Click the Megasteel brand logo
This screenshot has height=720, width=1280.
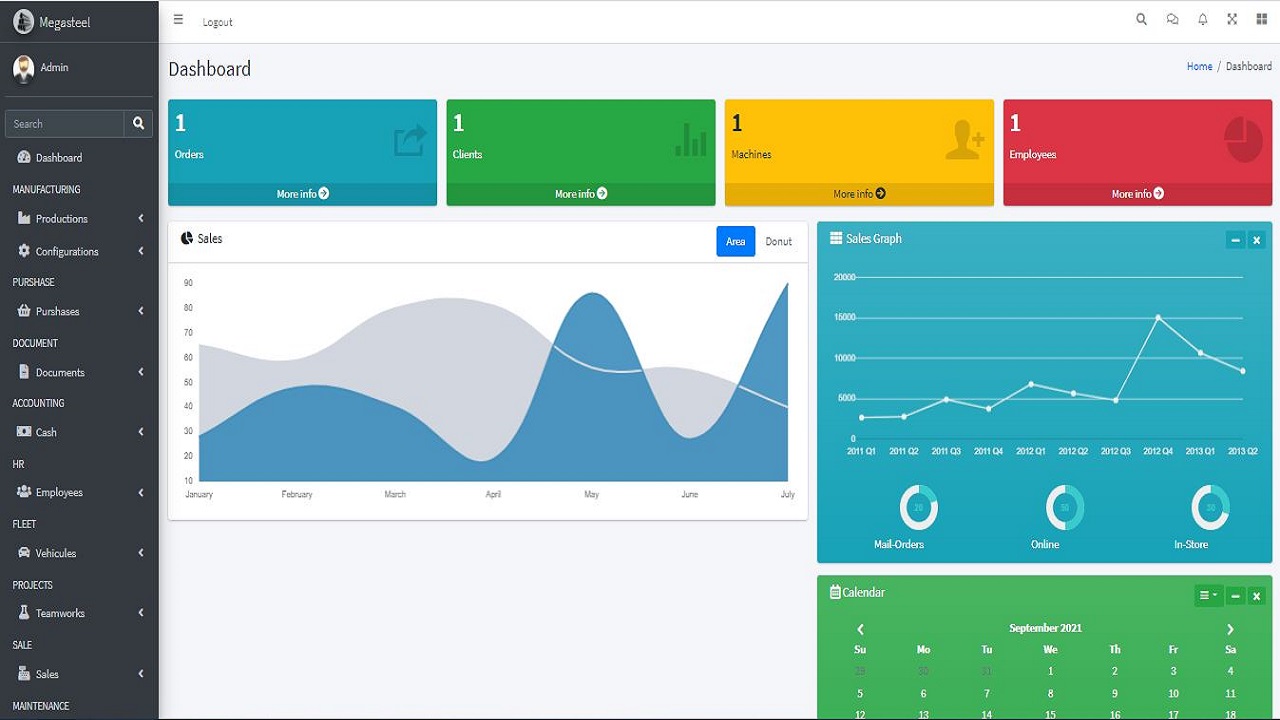click(x=24, y=22)
